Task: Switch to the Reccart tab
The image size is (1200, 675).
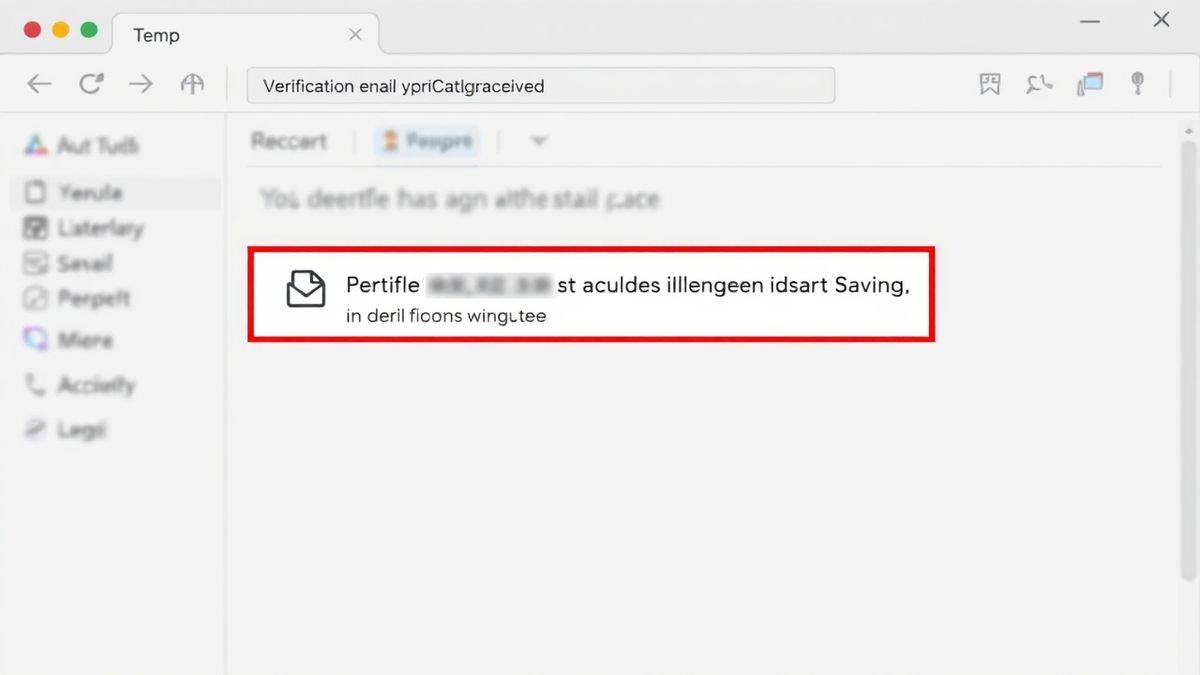Action: [x=288, y=141]
